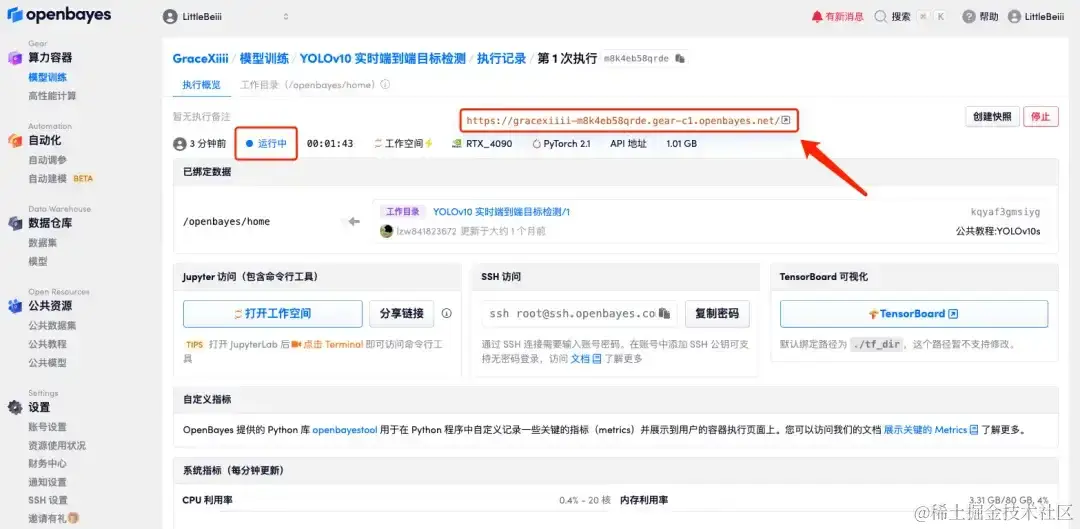Click the 运行中 status indicator
This screenshot has height=529, width=1080.
coord(266,143)
